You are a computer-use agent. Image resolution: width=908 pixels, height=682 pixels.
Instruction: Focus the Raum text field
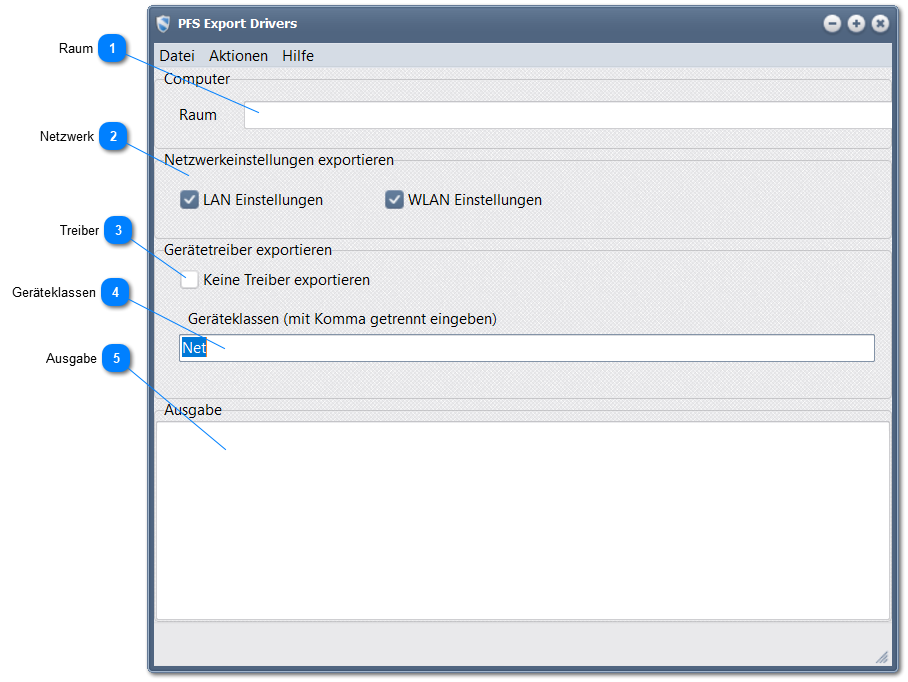coord(566,115)
